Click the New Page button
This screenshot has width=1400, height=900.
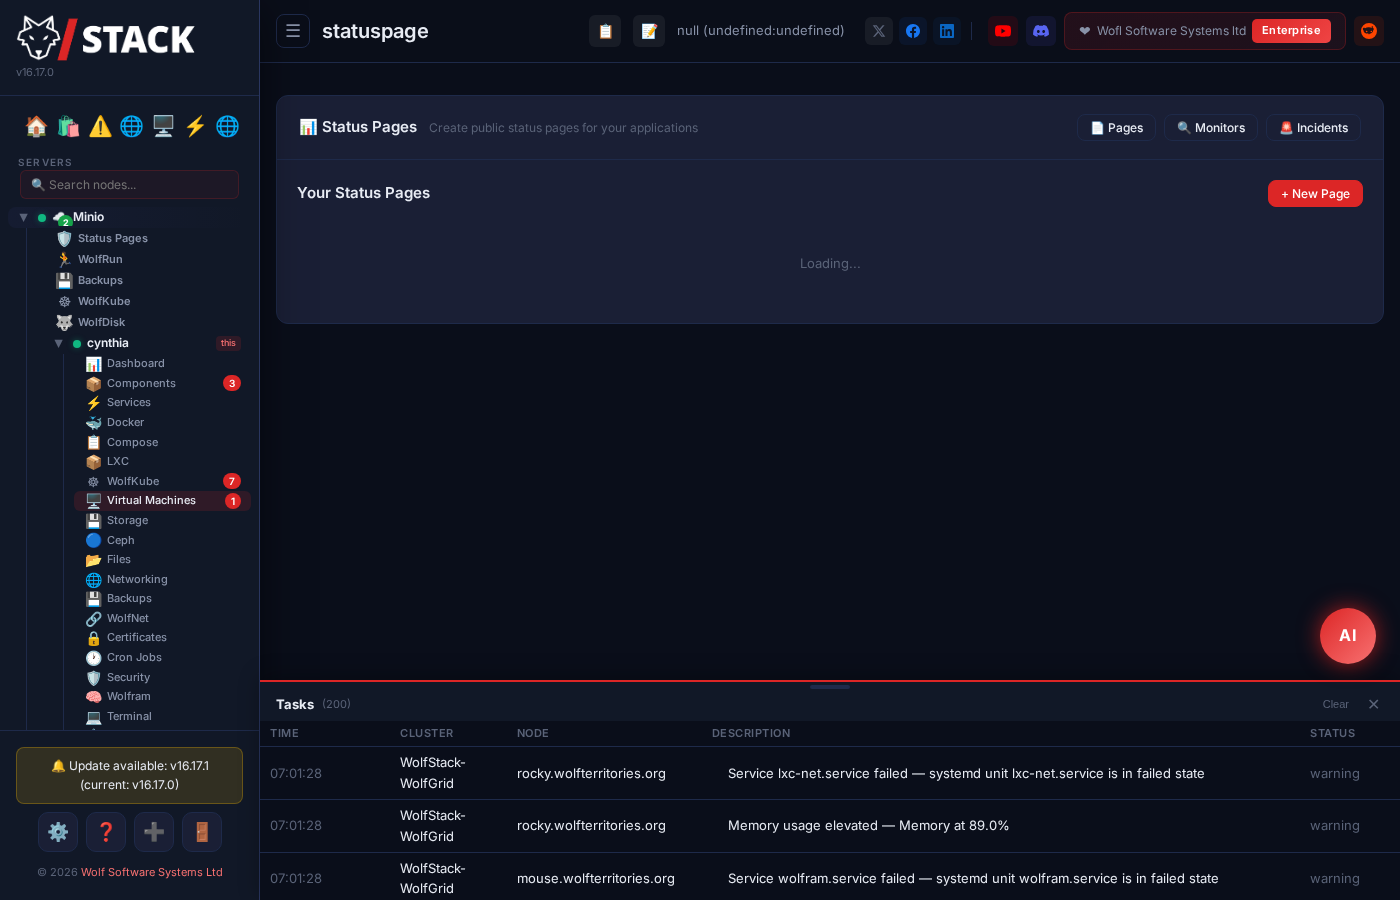tap(1315, 194)
